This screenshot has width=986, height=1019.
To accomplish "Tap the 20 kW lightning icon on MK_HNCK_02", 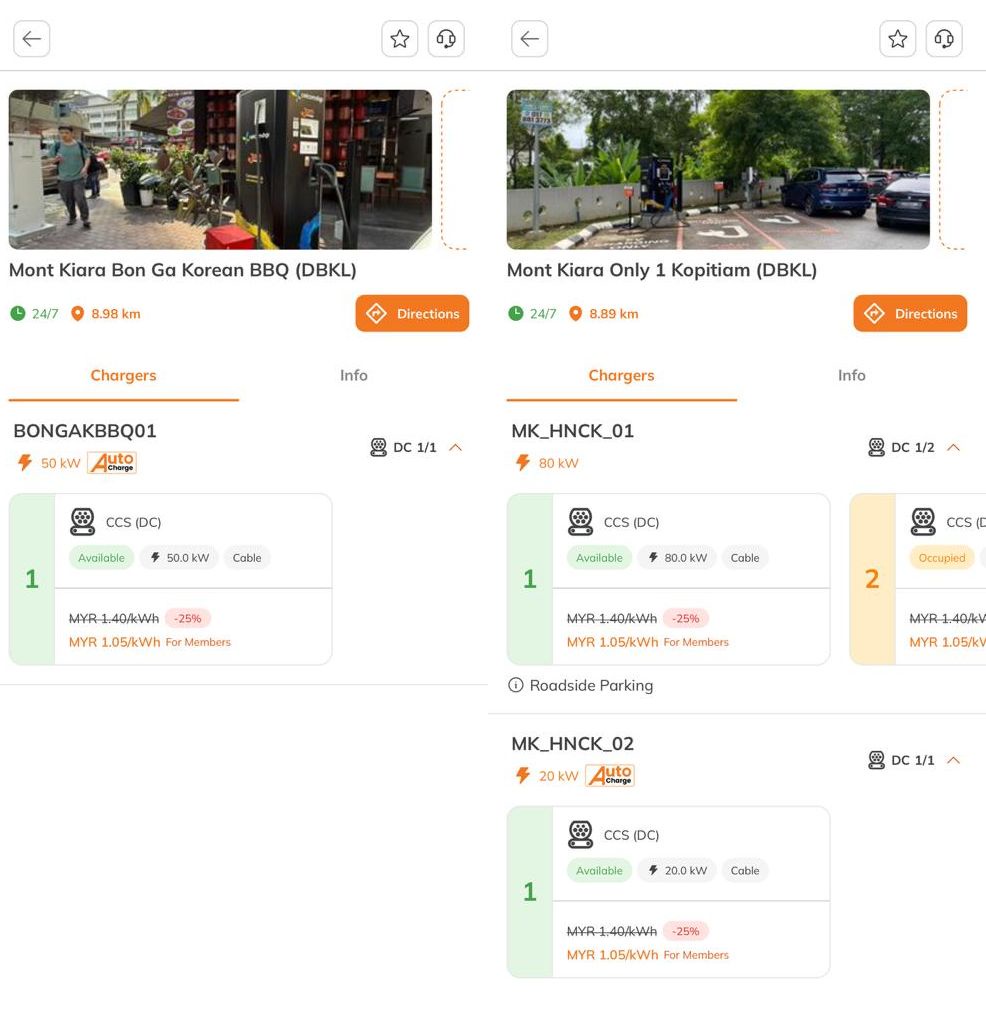I will [x=523, y=775].
